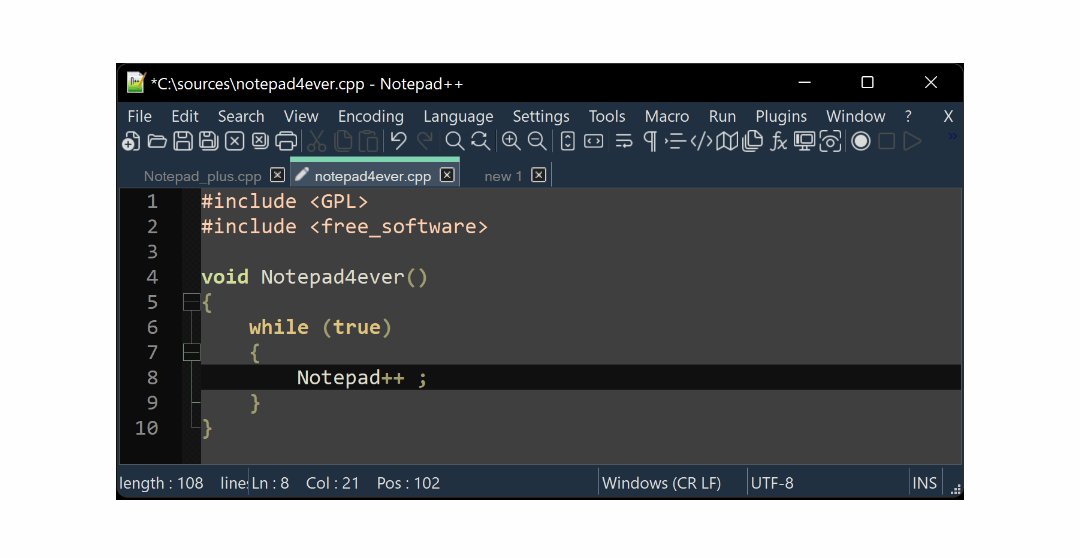This screenshot has height=558, width=1080.
Task: Expand hidden toolbar items chevron
Action: (953, 136)
